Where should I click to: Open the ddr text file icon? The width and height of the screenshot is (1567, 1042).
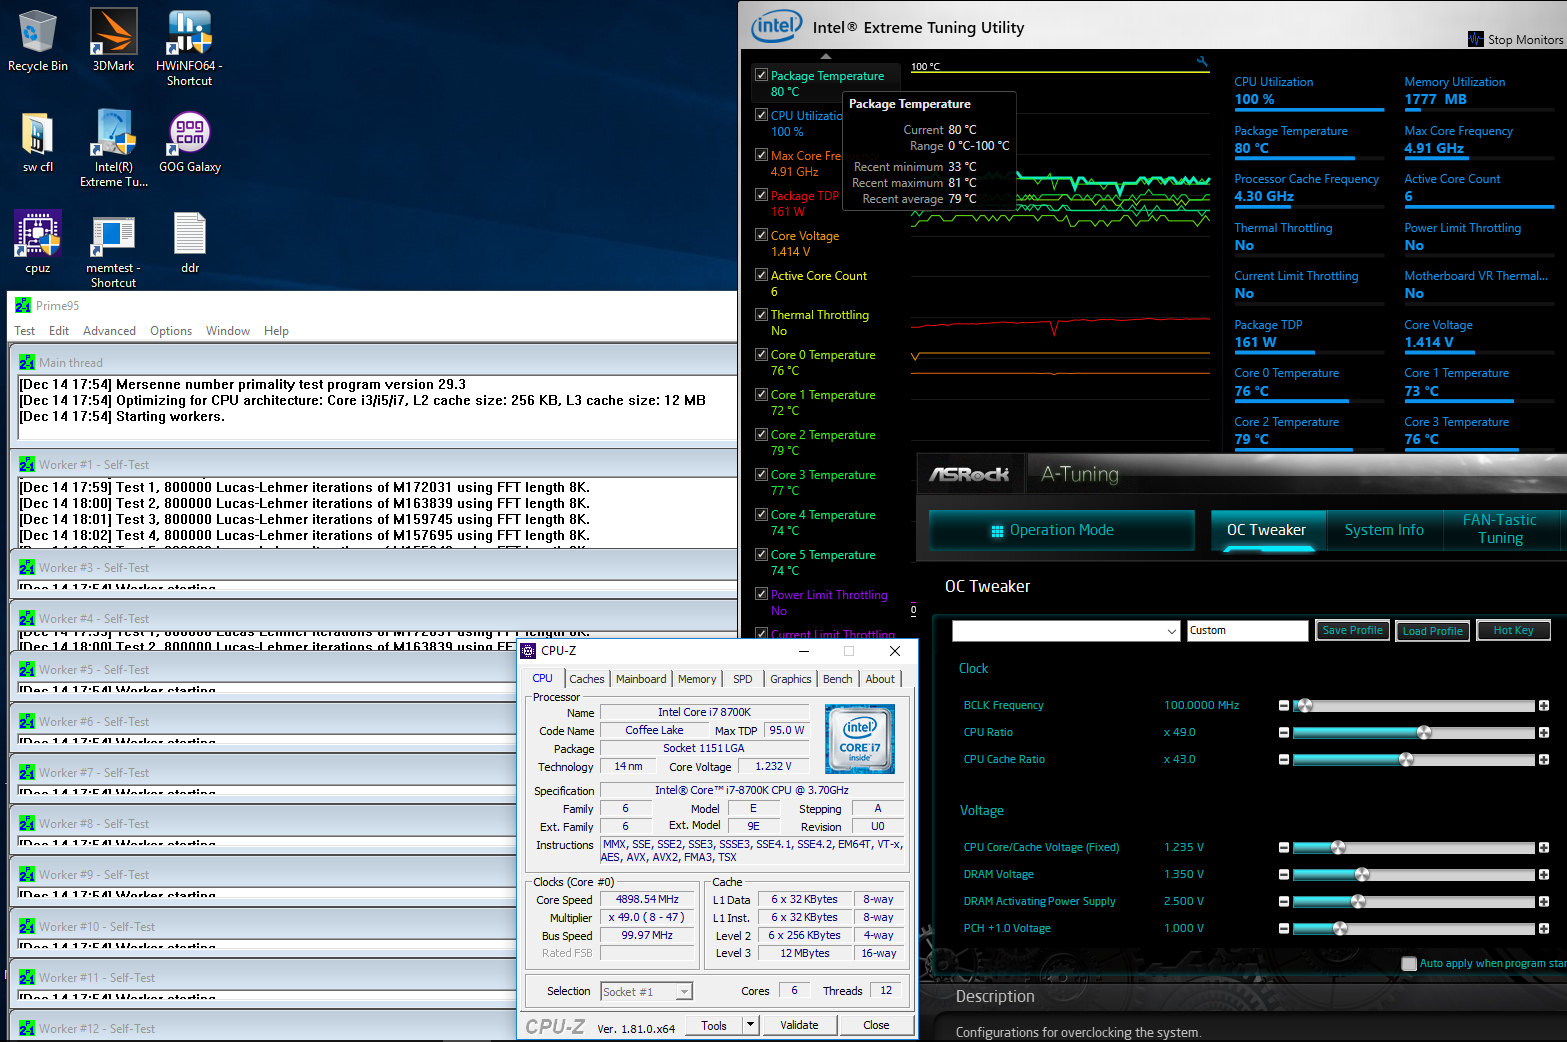point(189,243)
